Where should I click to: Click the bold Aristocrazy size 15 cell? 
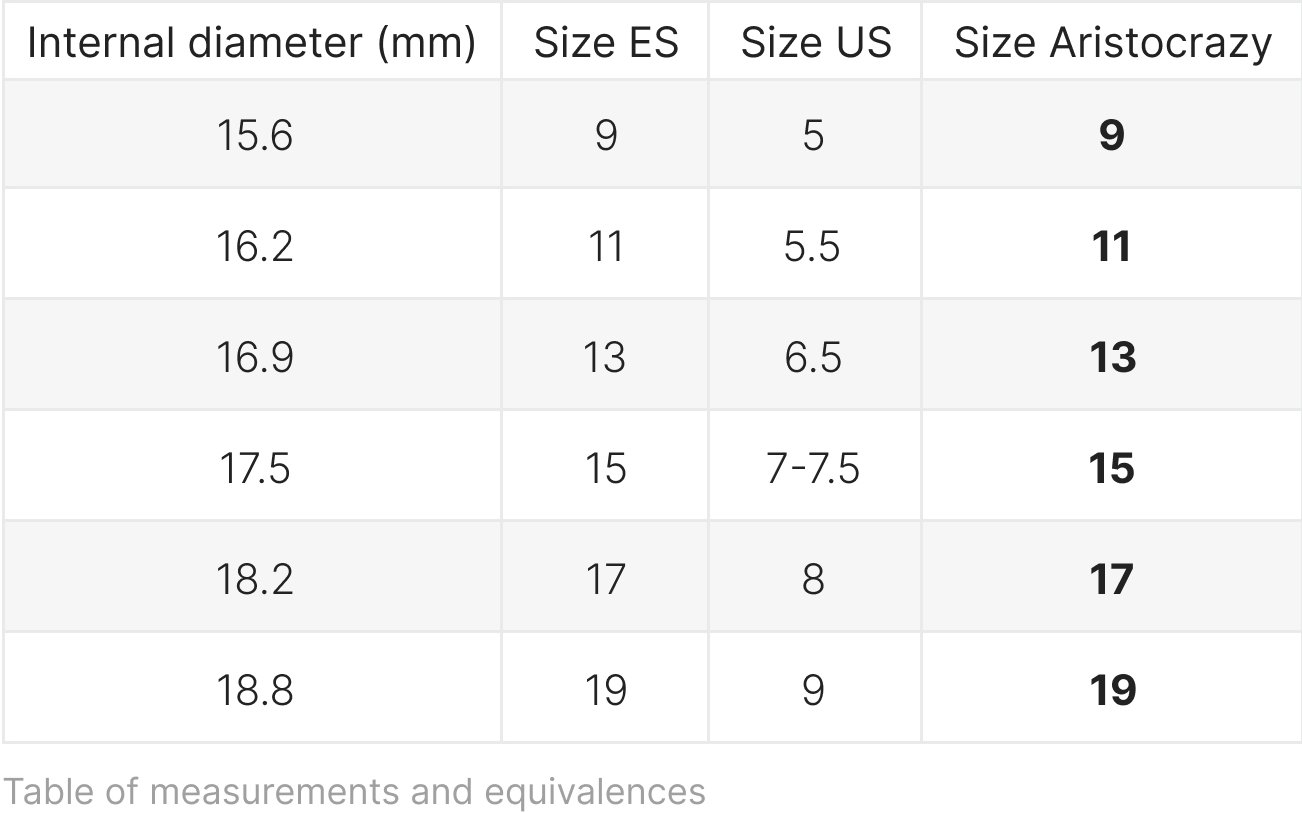point(1112,466)
